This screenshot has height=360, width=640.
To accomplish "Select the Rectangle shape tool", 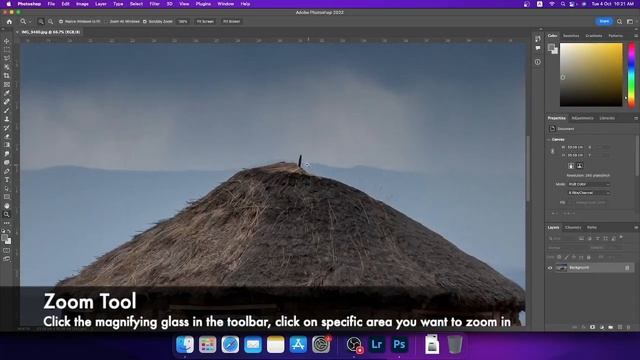I will tap(7, 197).
